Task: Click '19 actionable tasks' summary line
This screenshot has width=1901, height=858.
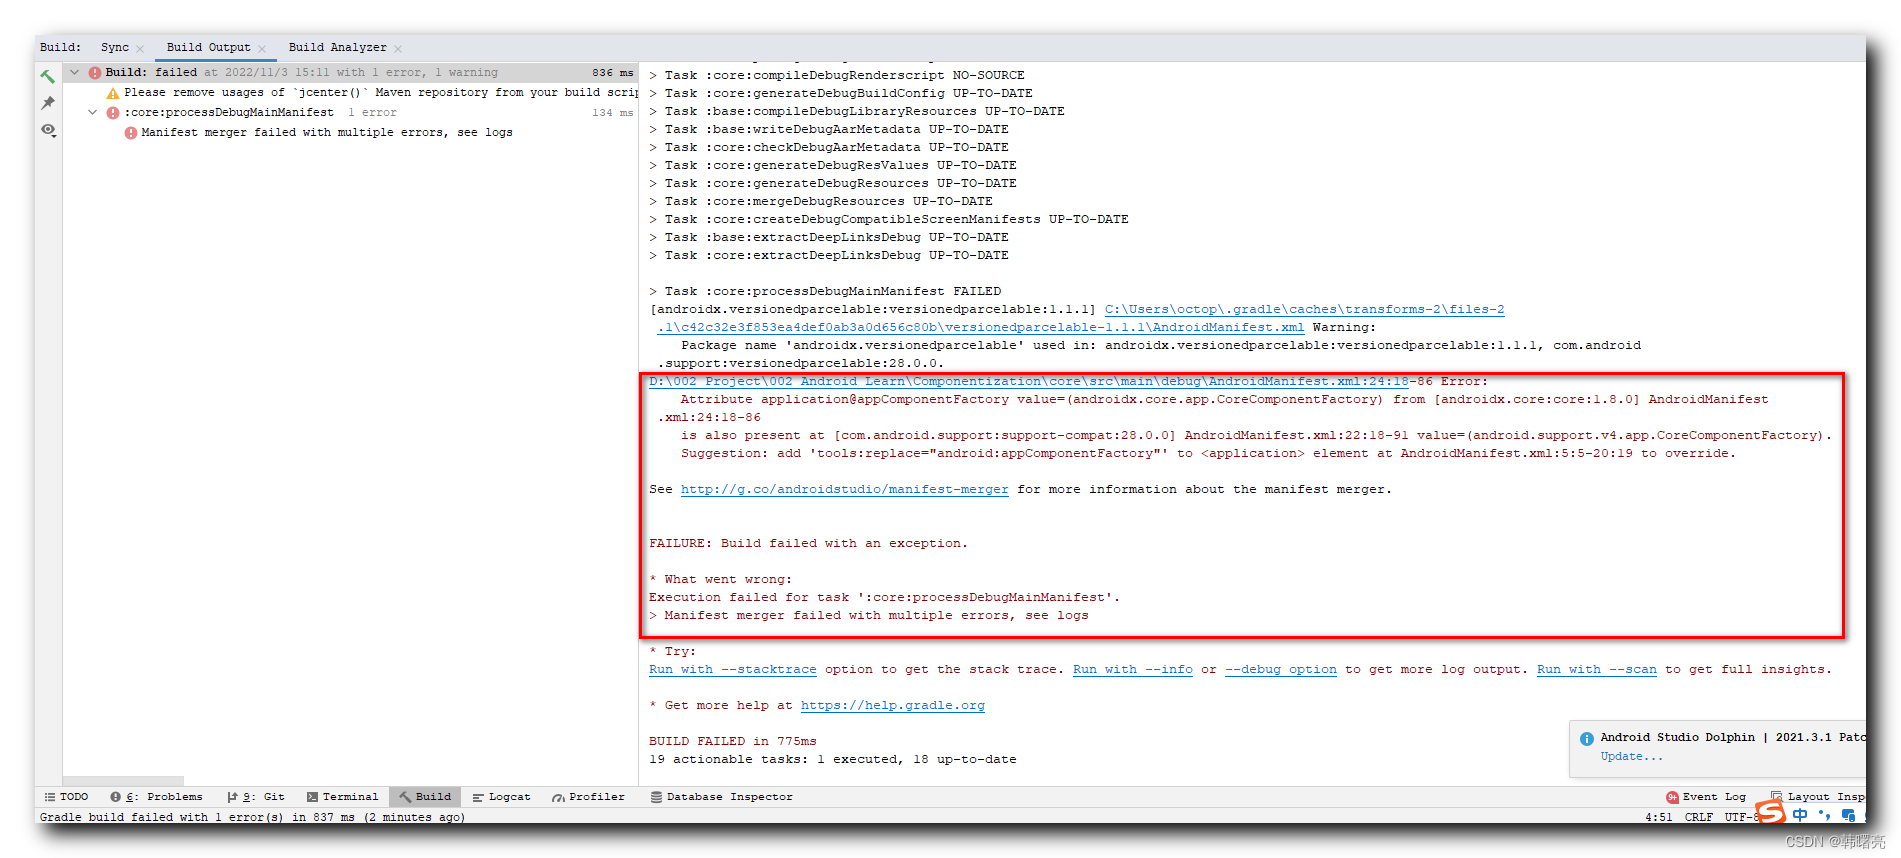Action: [x=832, y=759]
